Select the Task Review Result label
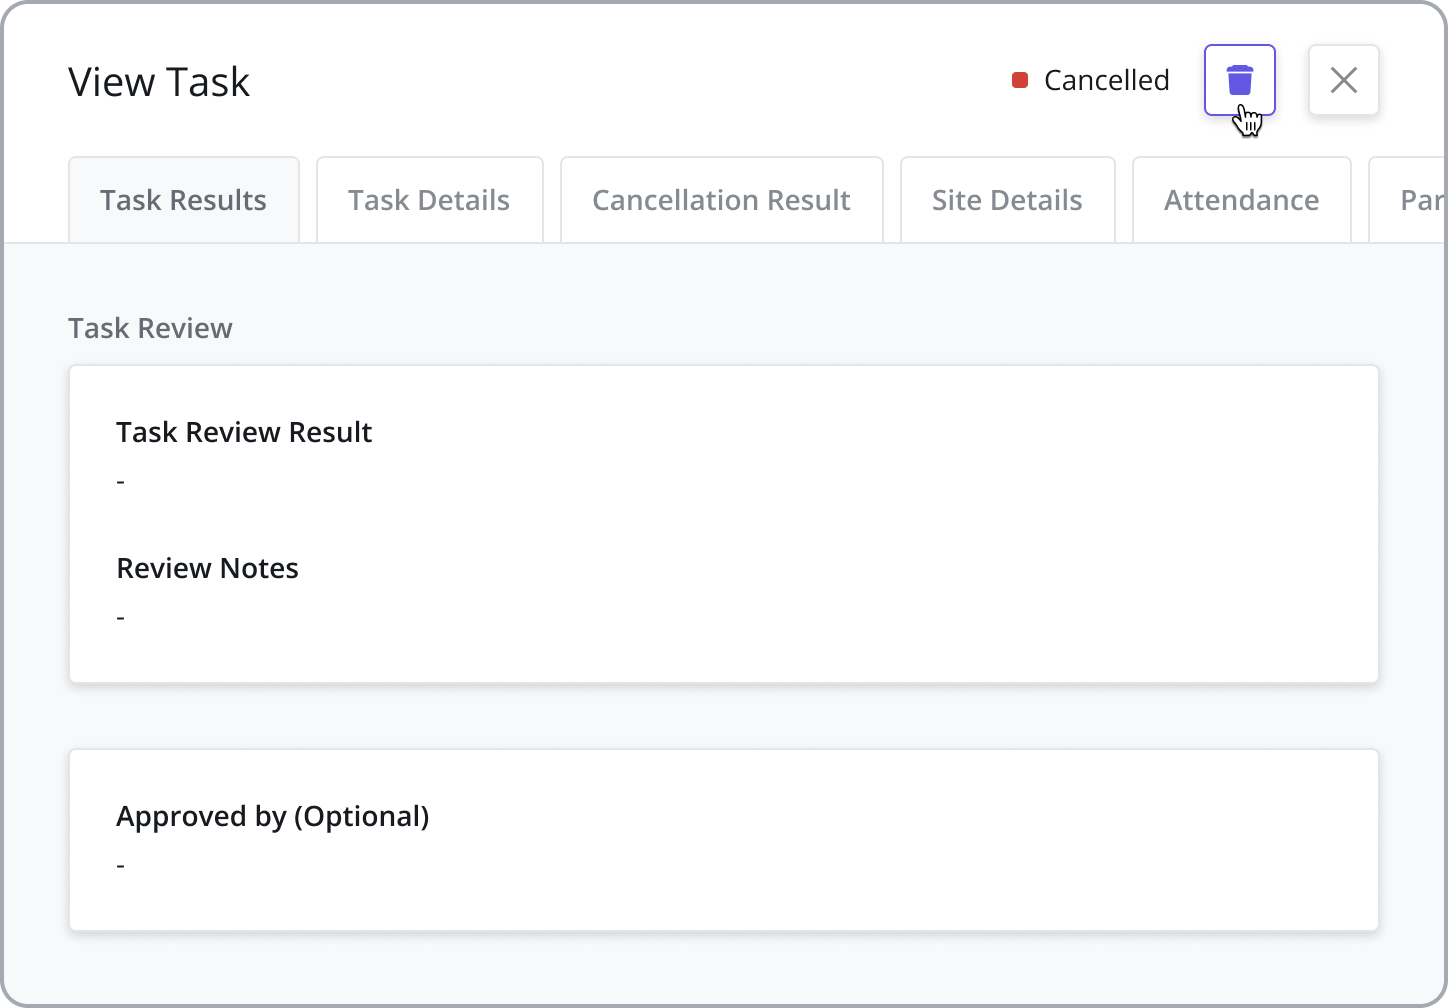1448x1008 pixels. coord(244,432)
